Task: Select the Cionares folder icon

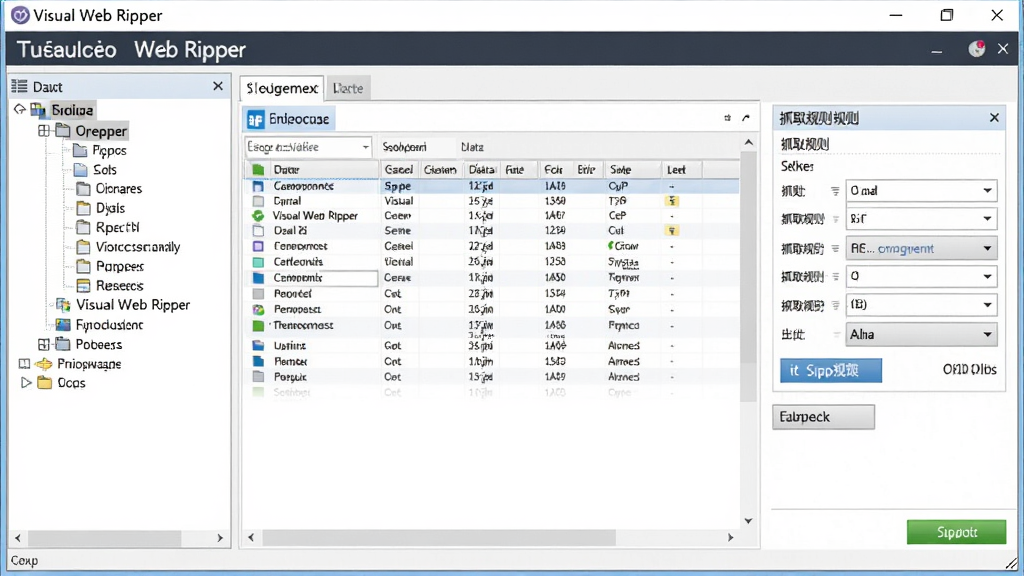Action: click(84, 189)
